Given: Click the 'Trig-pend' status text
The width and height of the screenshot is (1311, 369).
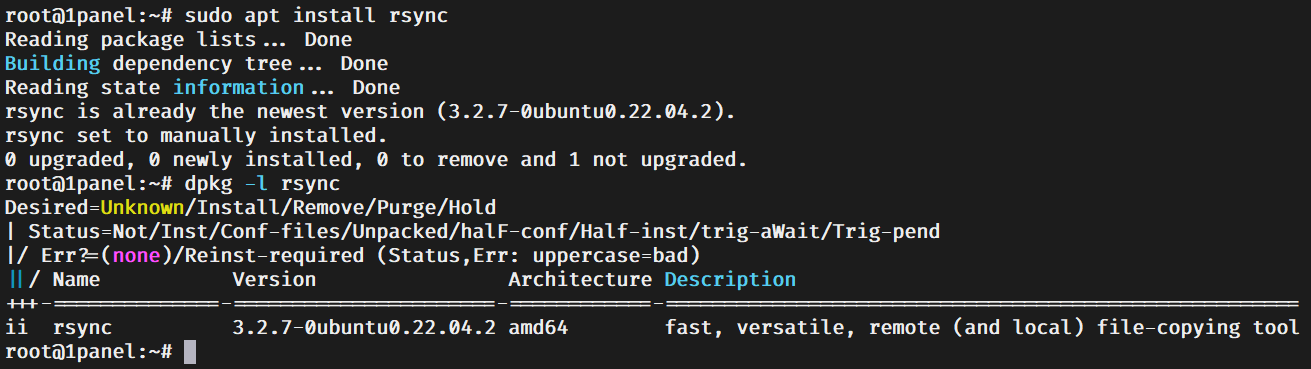Looking at the screenshot, I should coord(886,231).
